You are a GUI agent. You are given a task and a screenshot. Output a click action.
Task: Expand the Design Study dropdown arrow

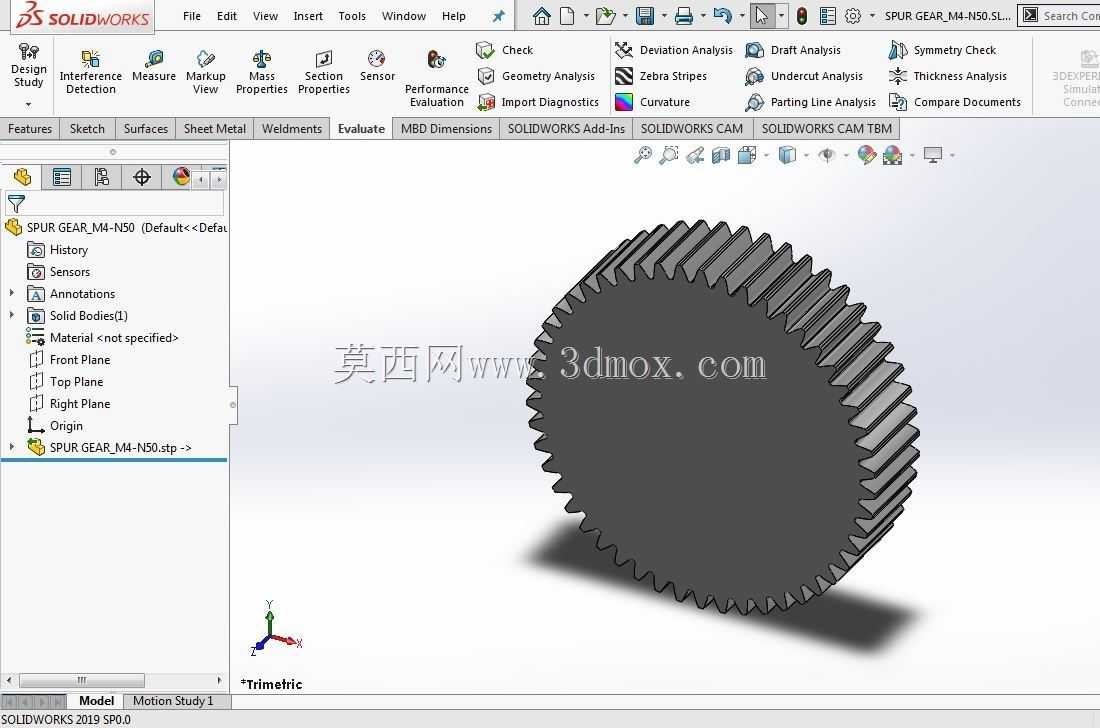pyautogui.click(x=29, y=104)
